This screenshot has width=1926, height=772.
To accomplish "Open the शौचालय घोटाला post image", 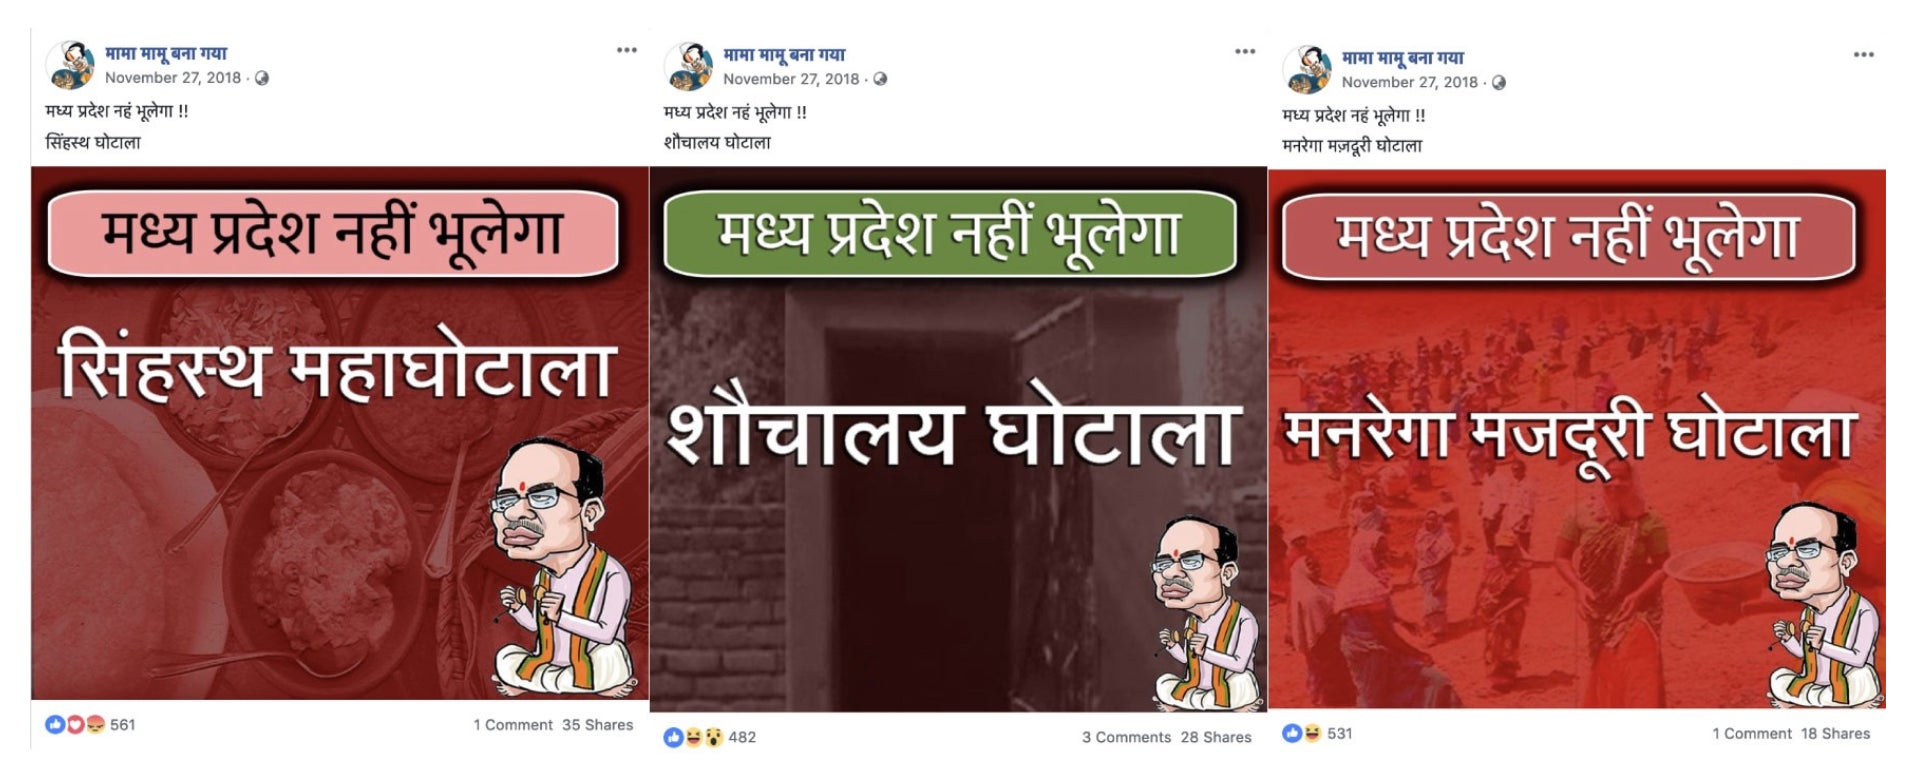I will [958, 439].
